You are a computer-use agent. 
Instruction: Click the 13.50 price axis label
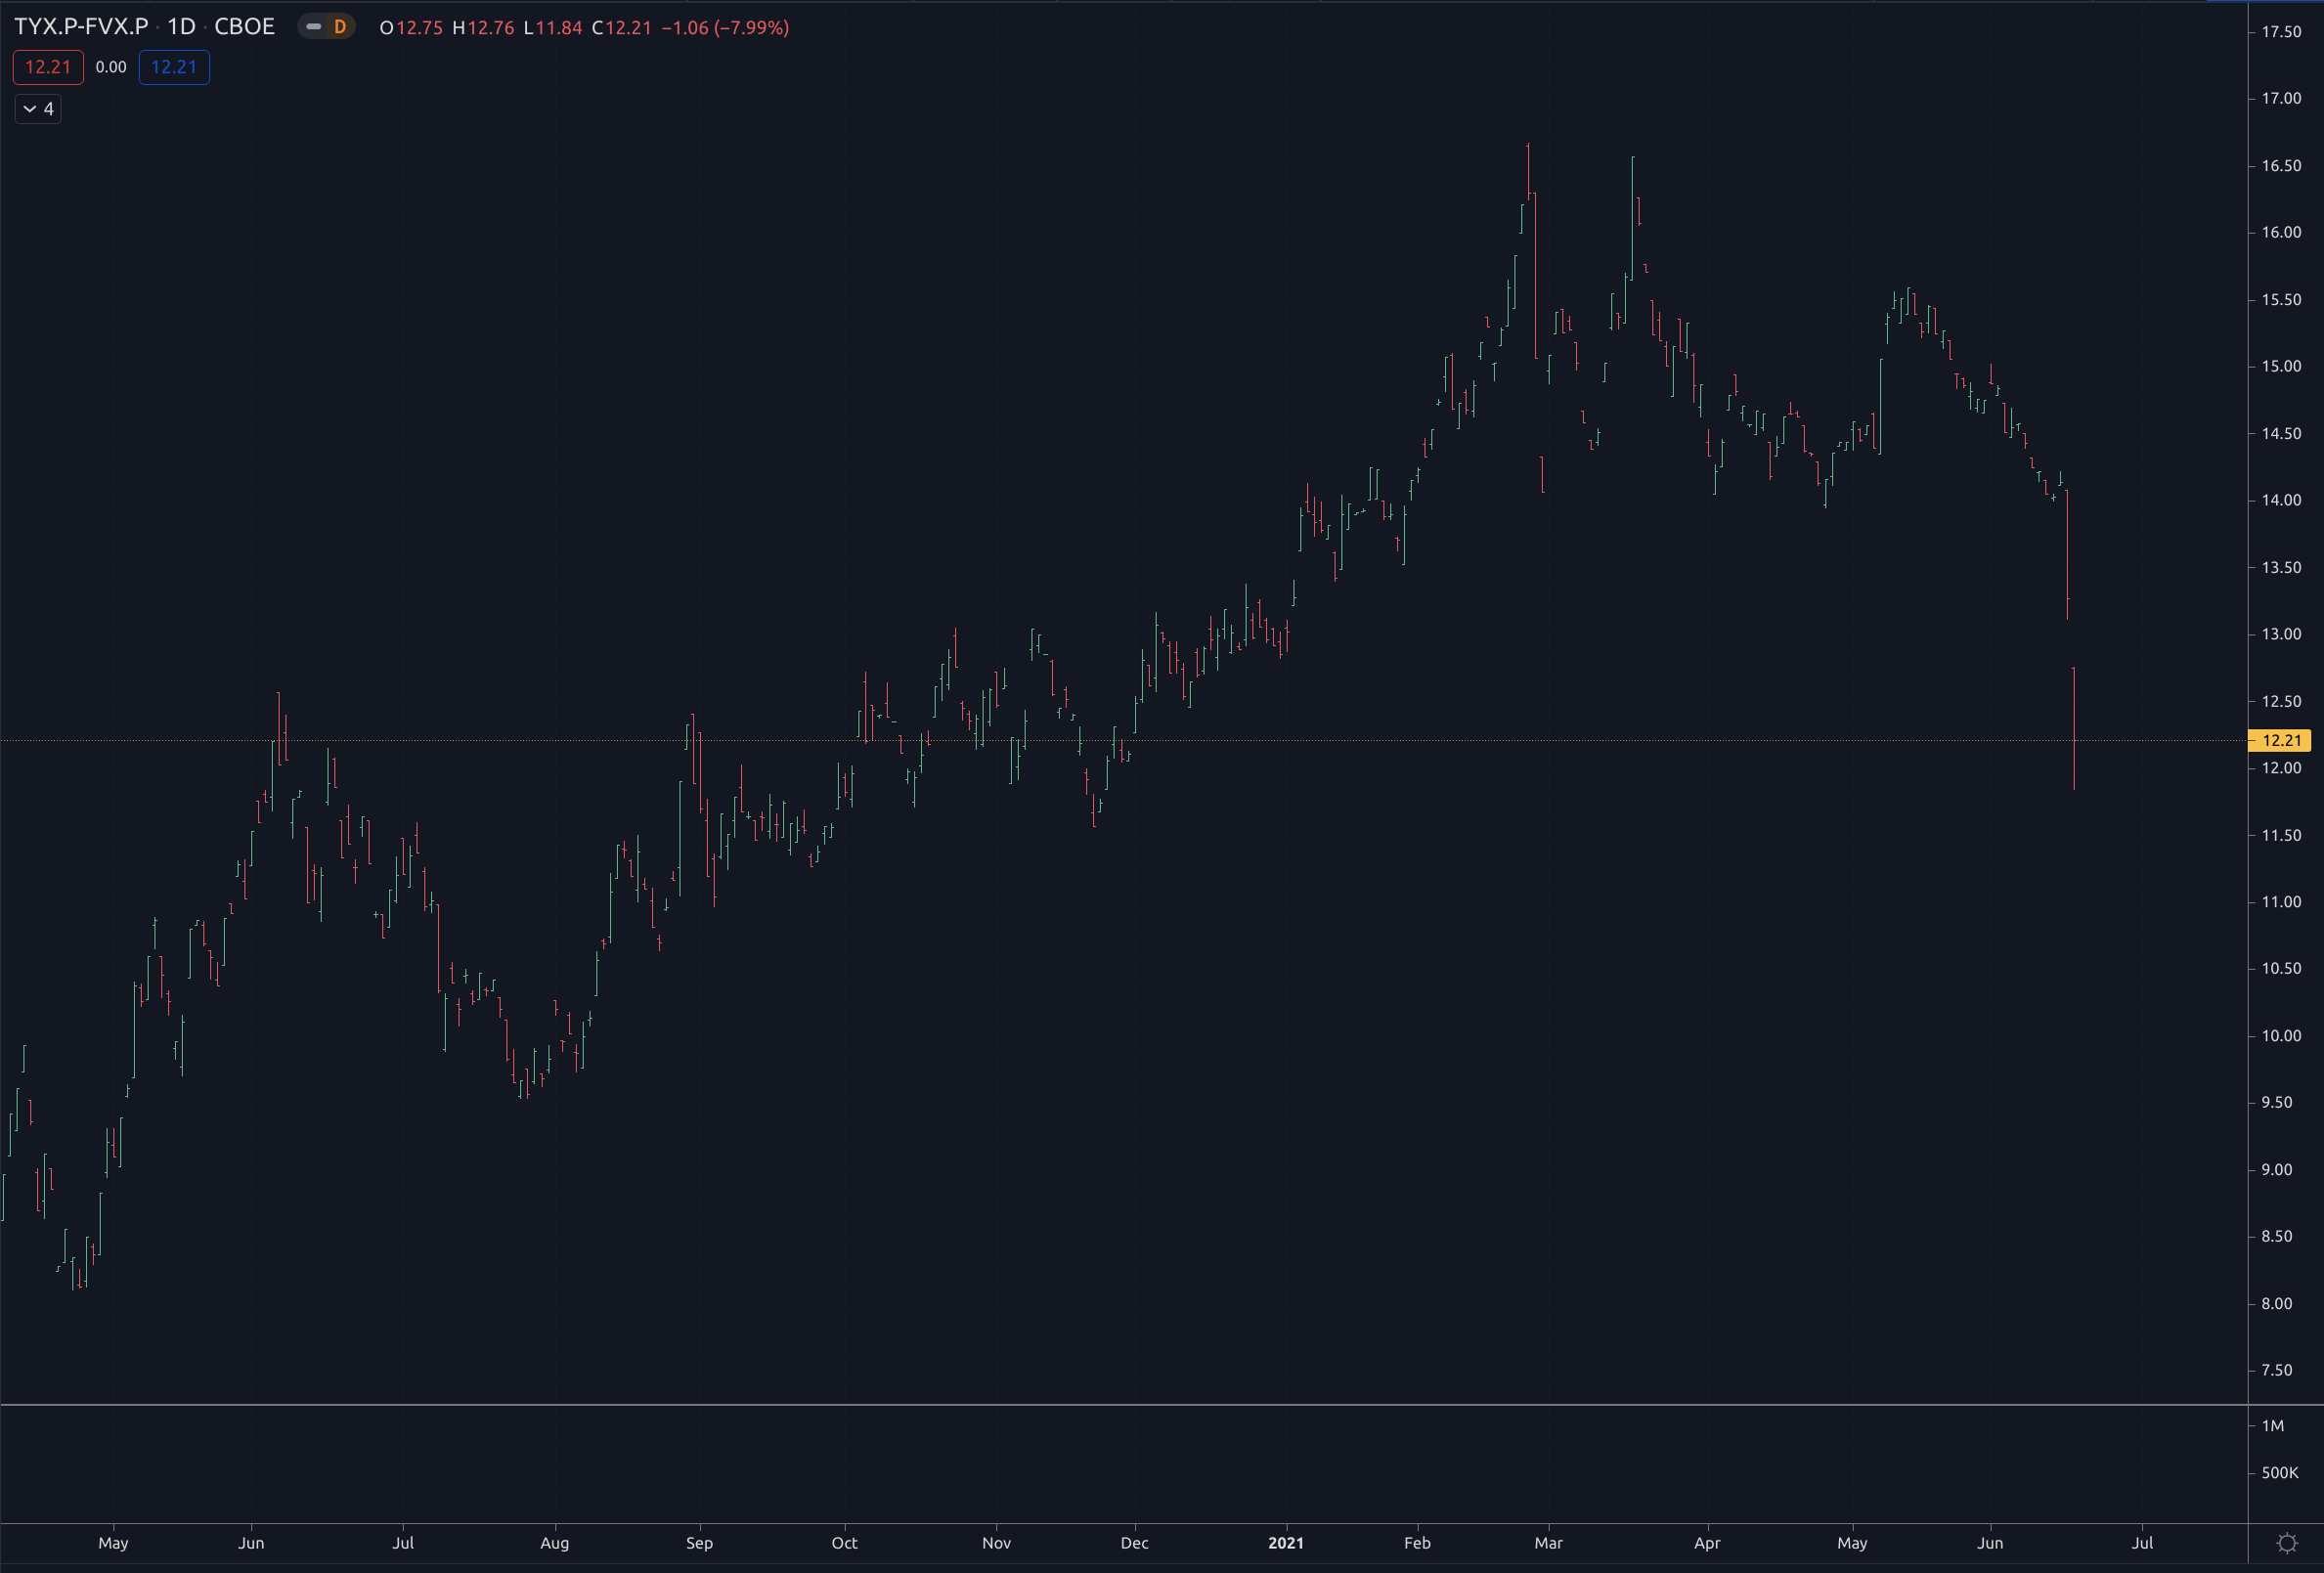click(2281, 568)
